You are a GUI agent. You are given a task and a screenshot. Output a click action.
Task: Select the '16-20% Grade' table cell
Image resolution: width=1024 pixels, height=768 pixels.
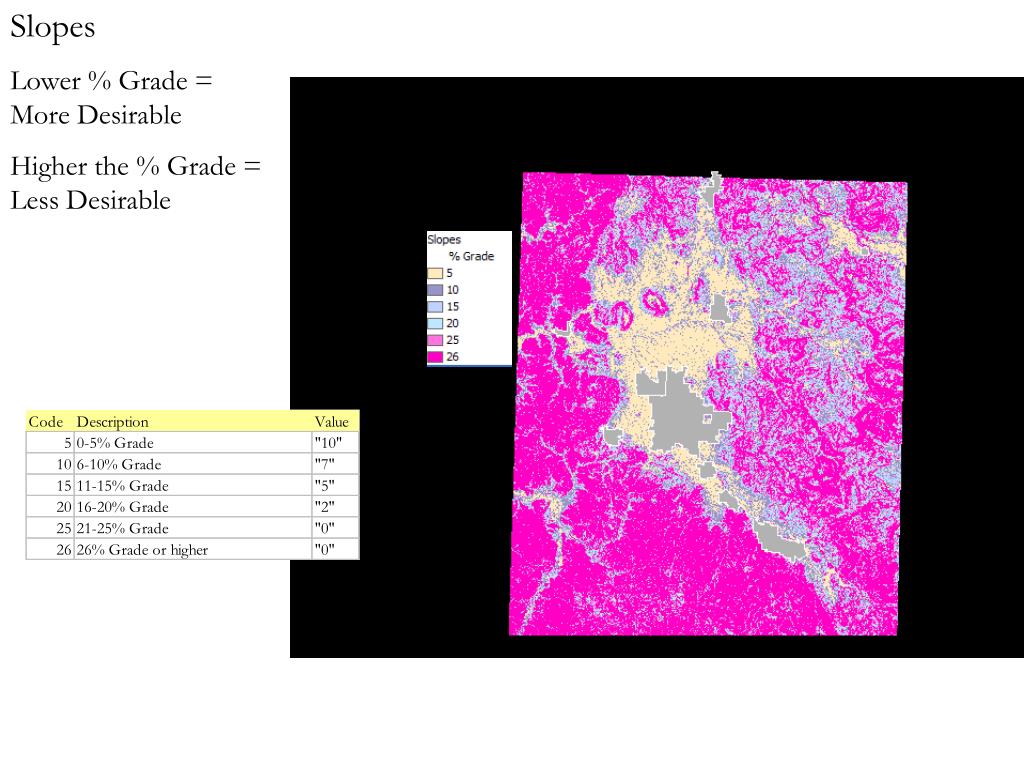(193, 507)
